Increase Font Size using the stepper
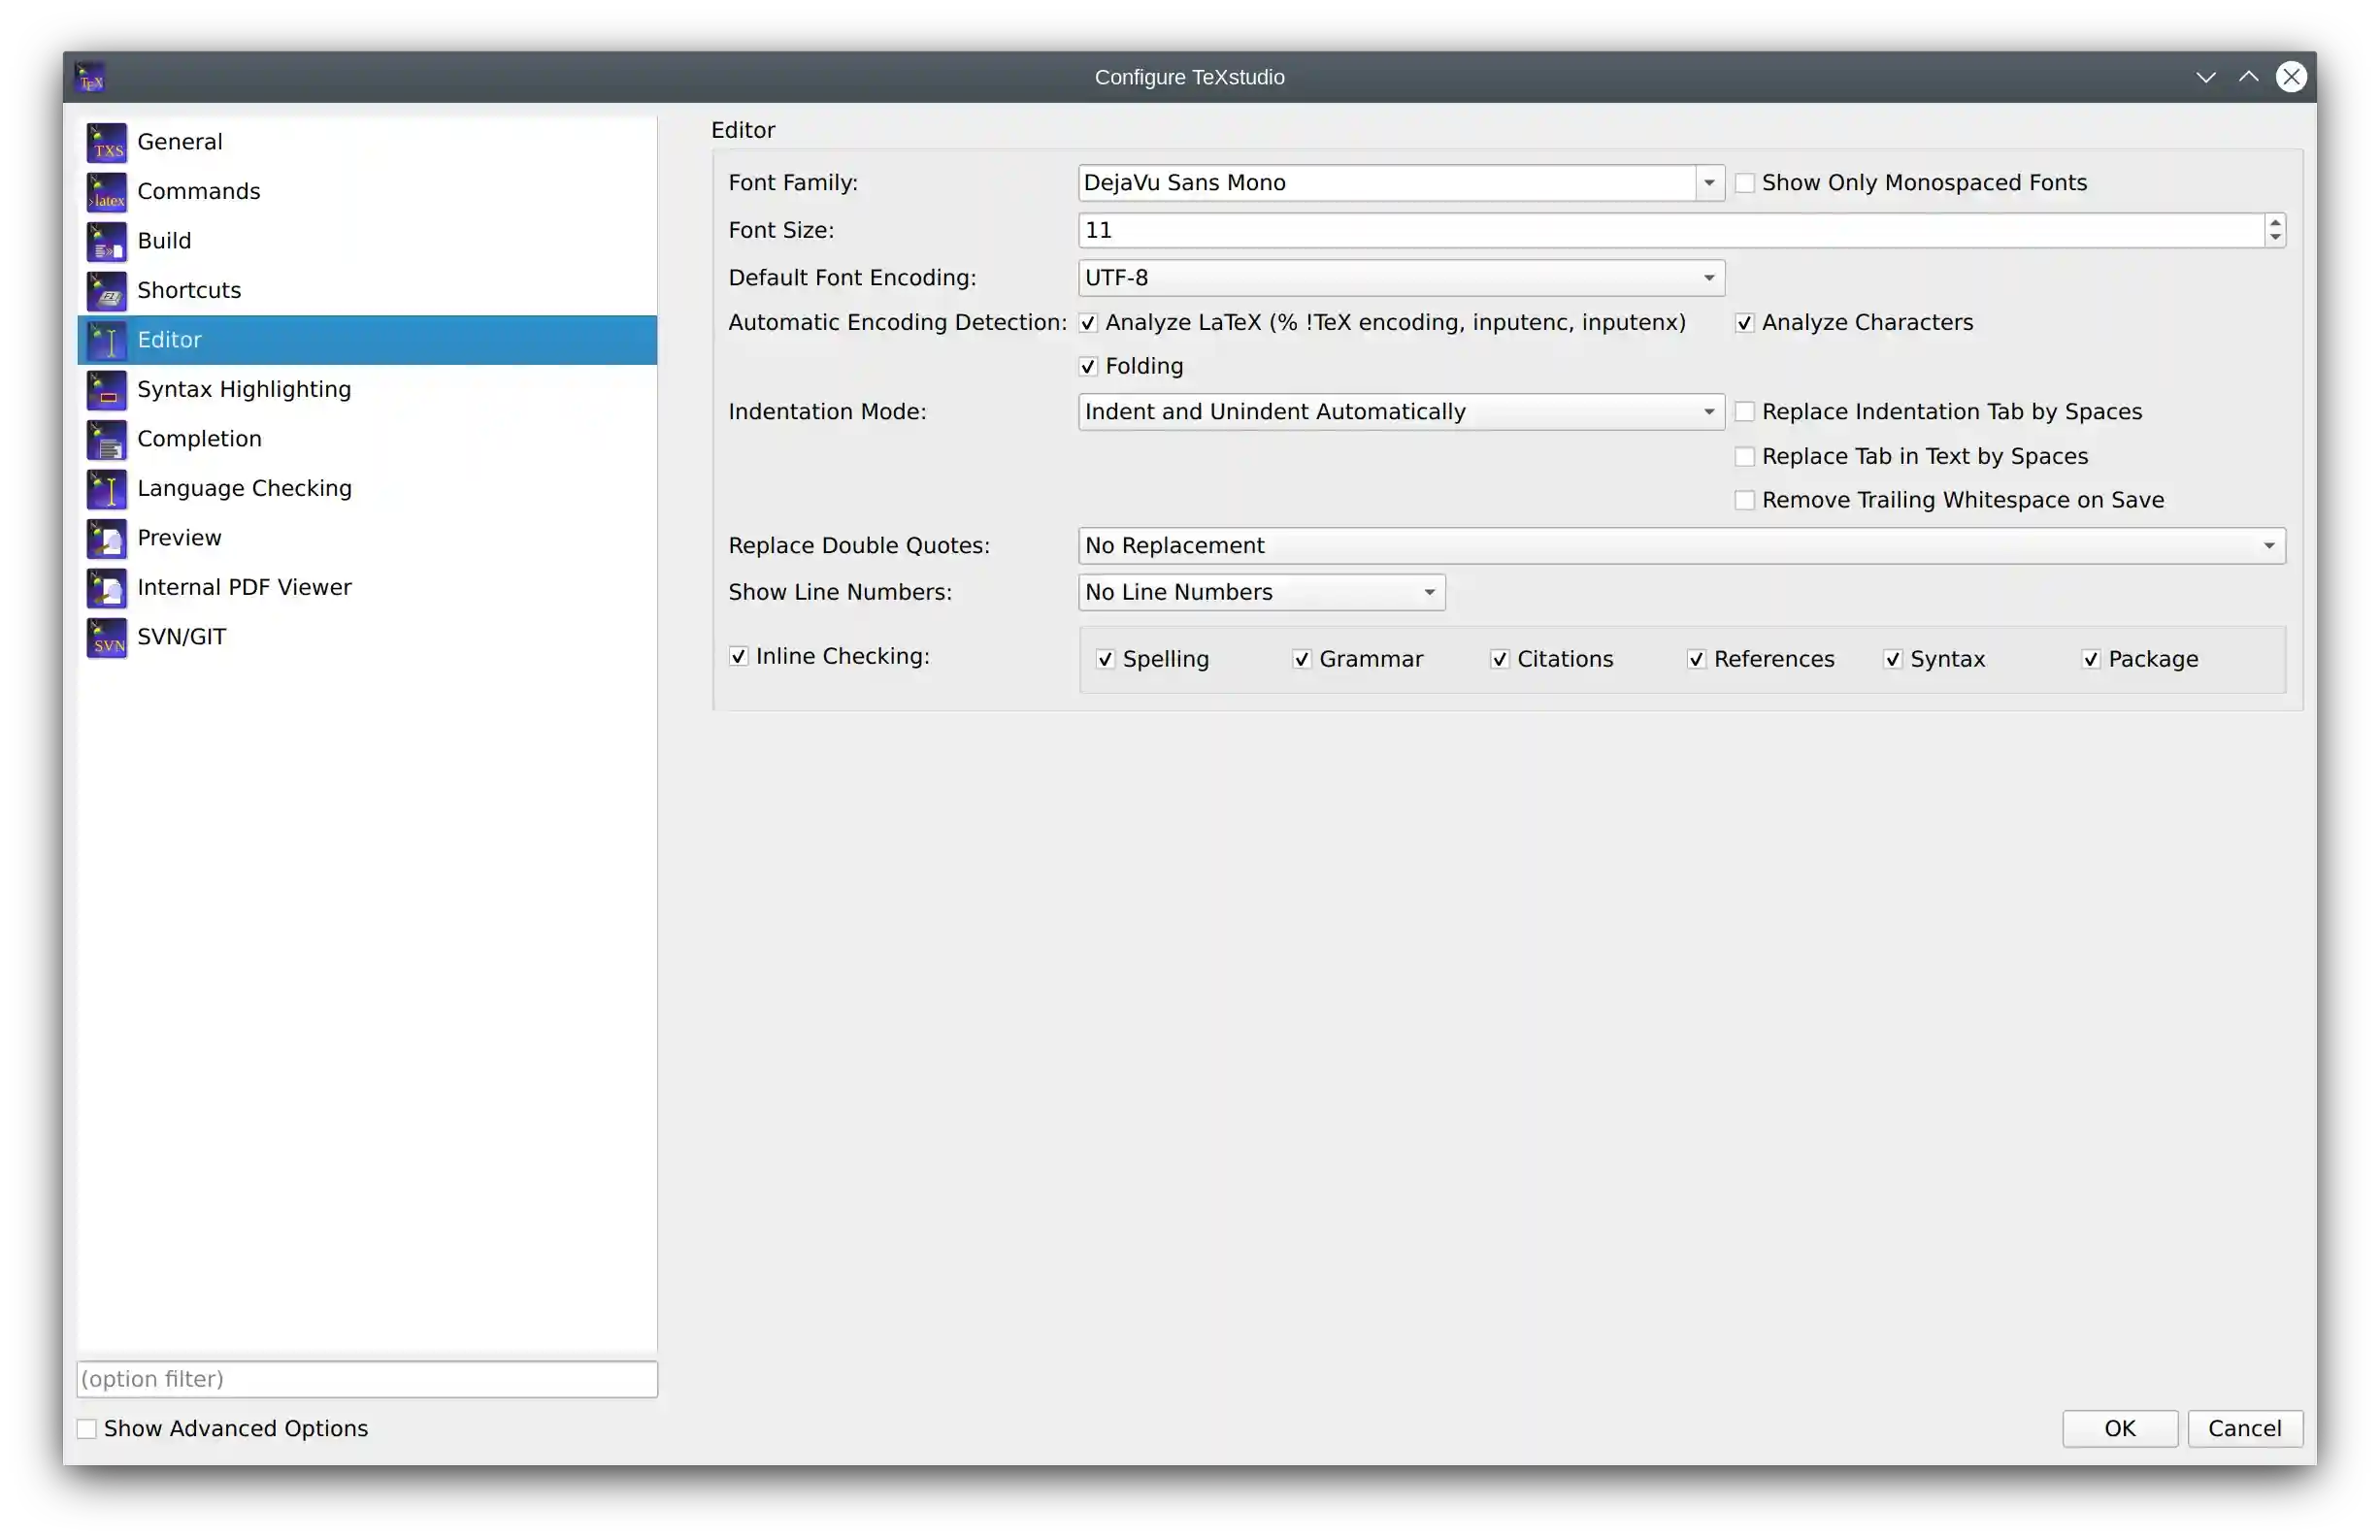The width and height of the screenshot is (2380, 1540). point(2274,223)
